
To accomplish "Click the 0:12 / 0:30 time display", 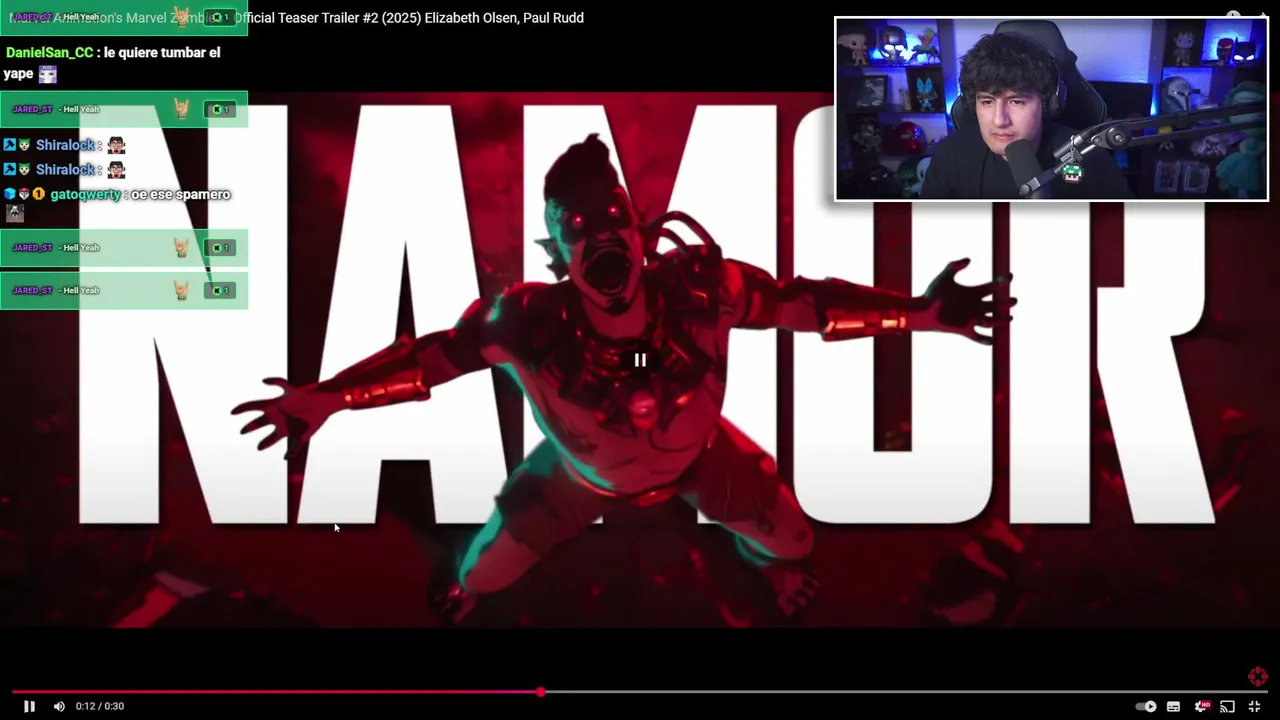I will click(100, 706).
